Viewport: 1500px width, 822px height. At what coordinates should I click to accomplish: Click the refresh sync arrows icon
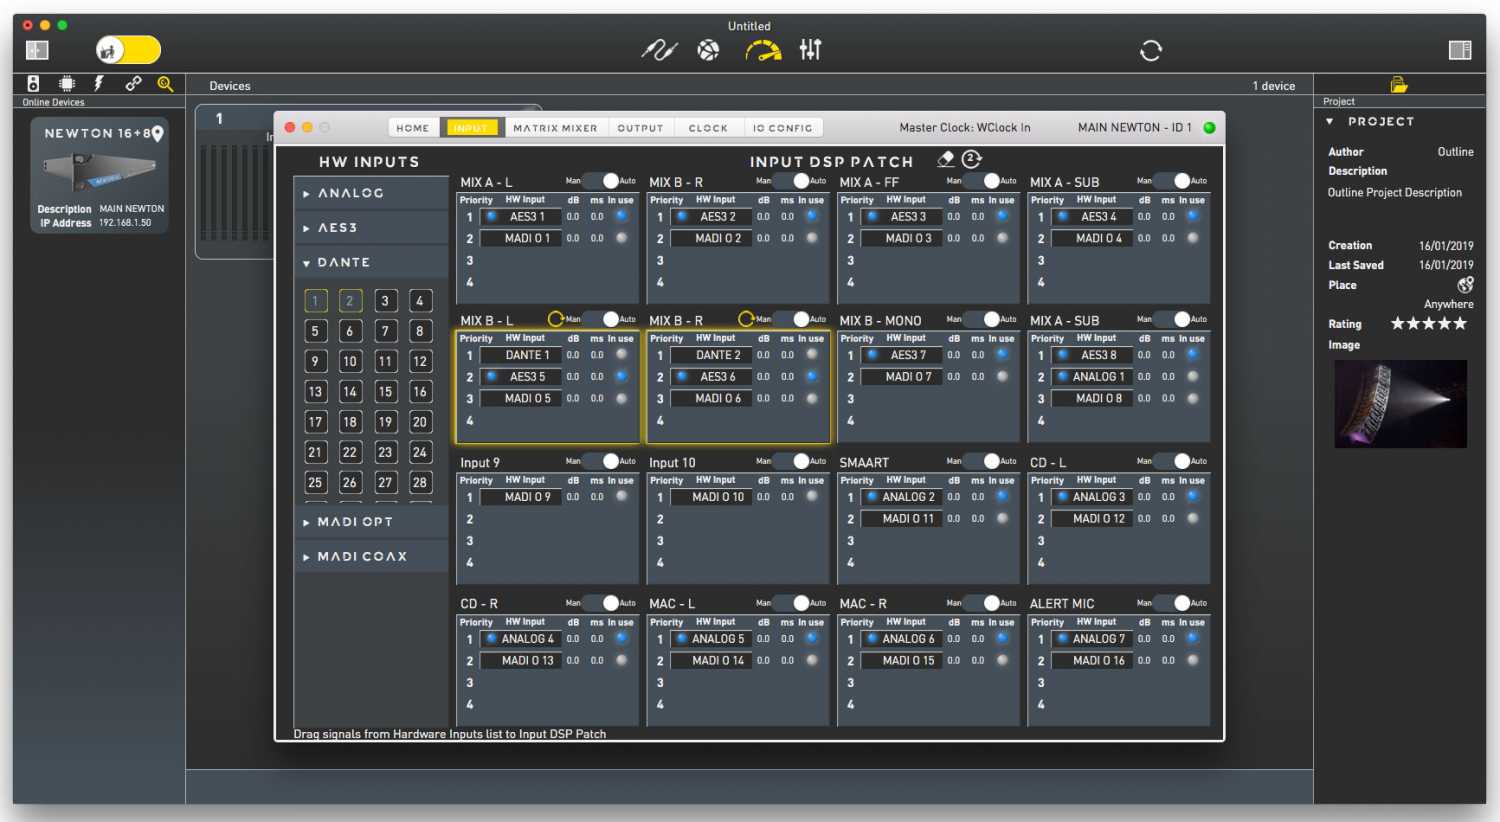pos(1151,50)
